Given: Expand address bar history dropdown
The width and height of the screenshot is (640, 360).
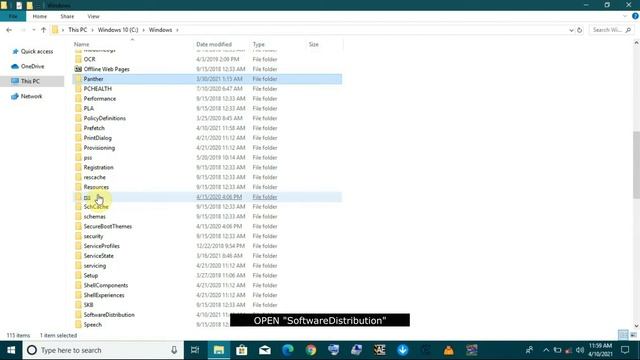Looking at the screenshot, I should (571, 30).
